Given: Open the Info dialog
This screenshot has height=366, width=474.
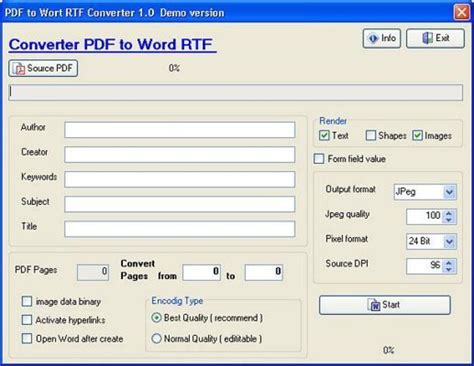Looking at the screenshot, I should coord(382,38).
